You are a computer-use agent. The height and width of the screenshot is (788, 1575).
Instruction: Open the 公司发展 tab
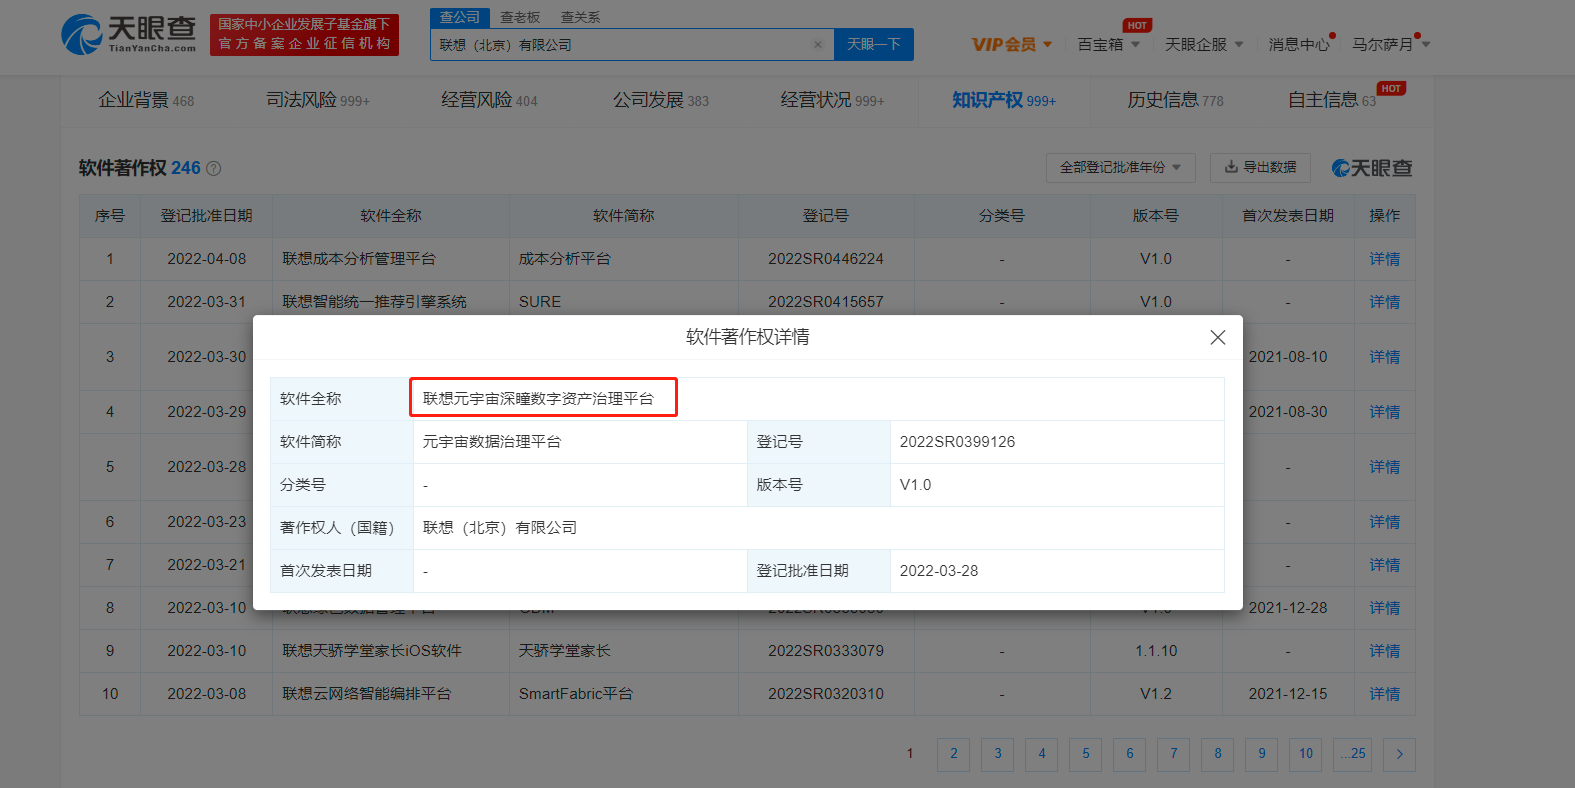point(660,100)
